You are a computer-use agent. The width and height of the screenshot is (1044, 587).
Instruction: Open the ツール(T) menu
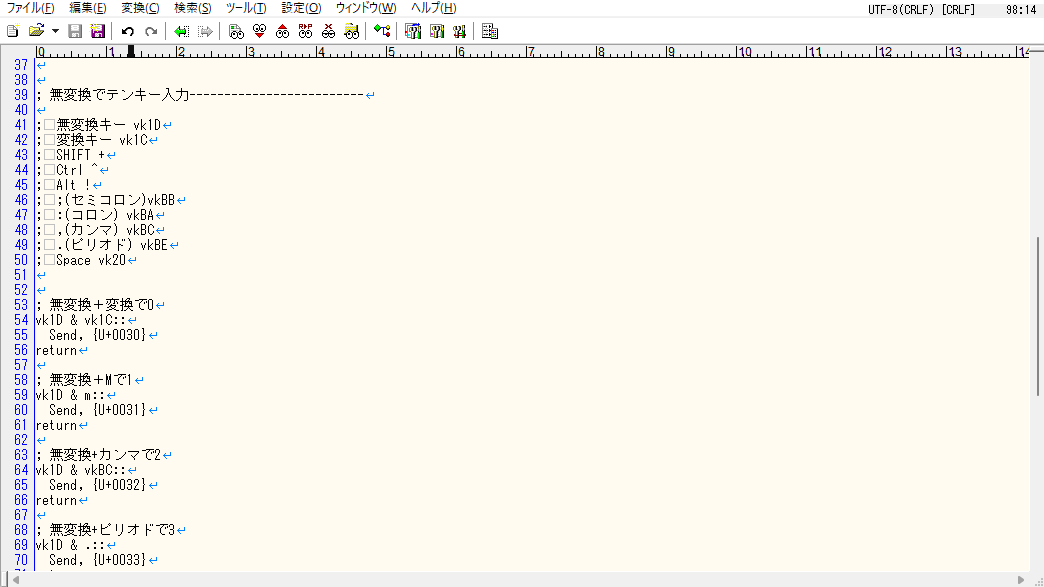246,8
